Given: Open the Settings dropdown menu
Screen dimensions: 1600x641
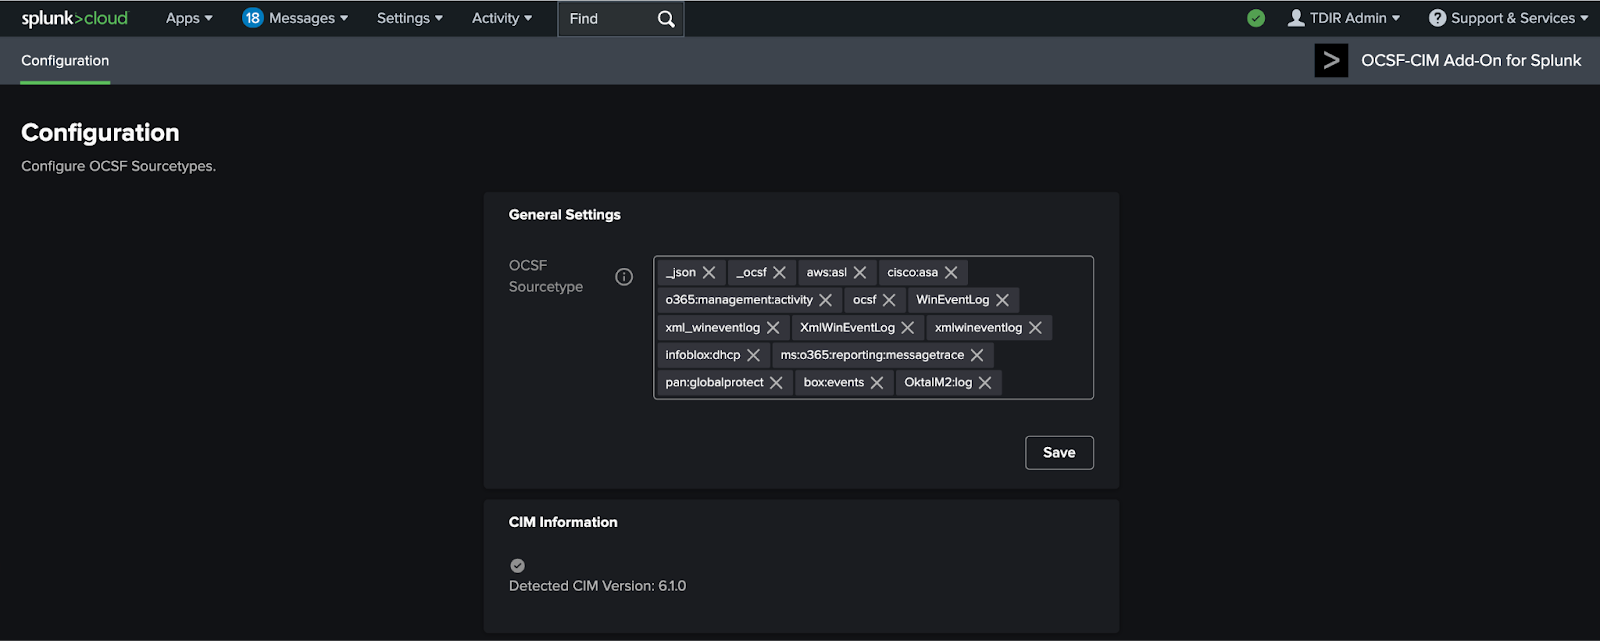Looking at the screenshot, I should coord(409,18).
